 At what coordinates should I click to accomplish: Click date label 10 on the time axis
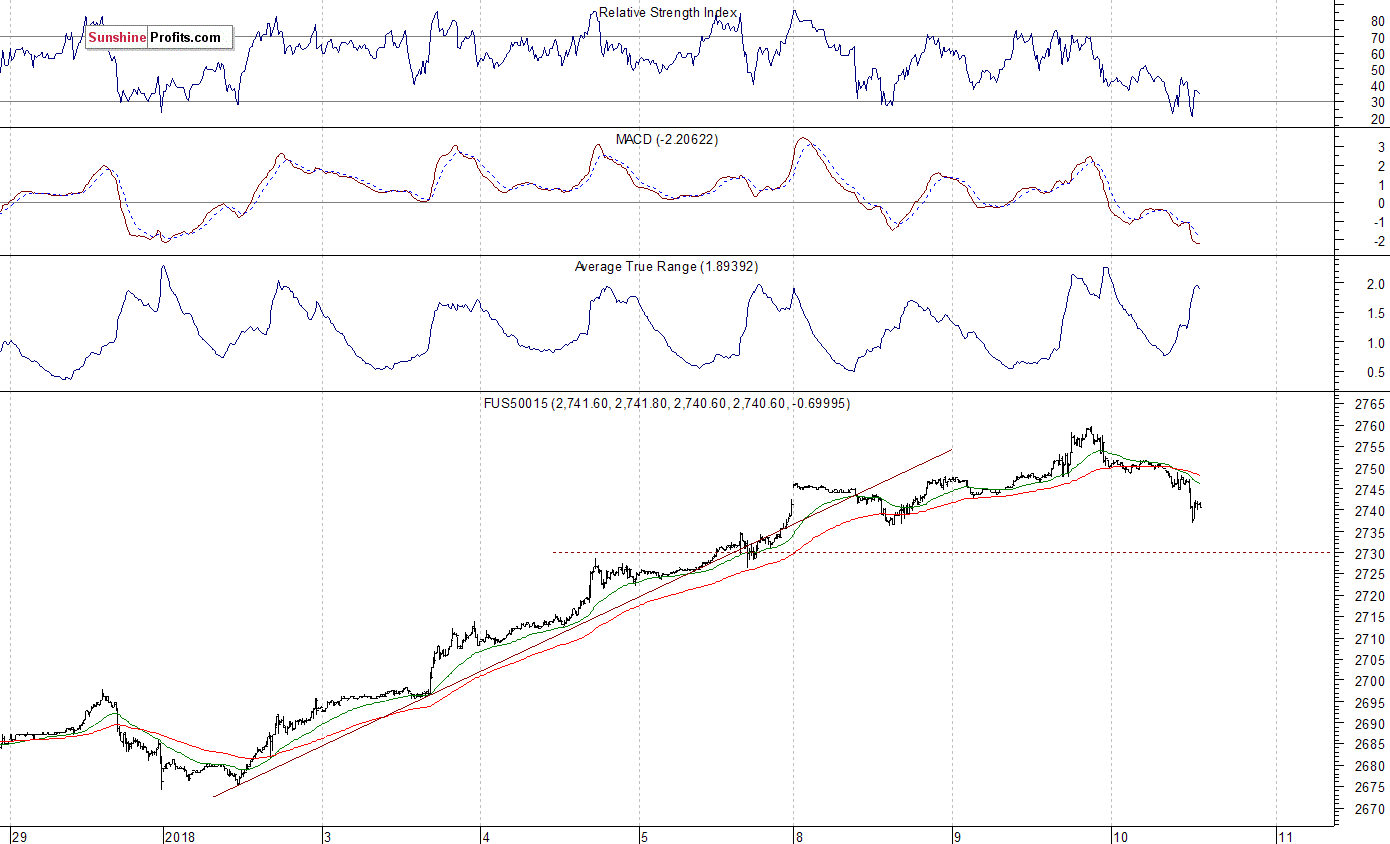[1120, 836]
